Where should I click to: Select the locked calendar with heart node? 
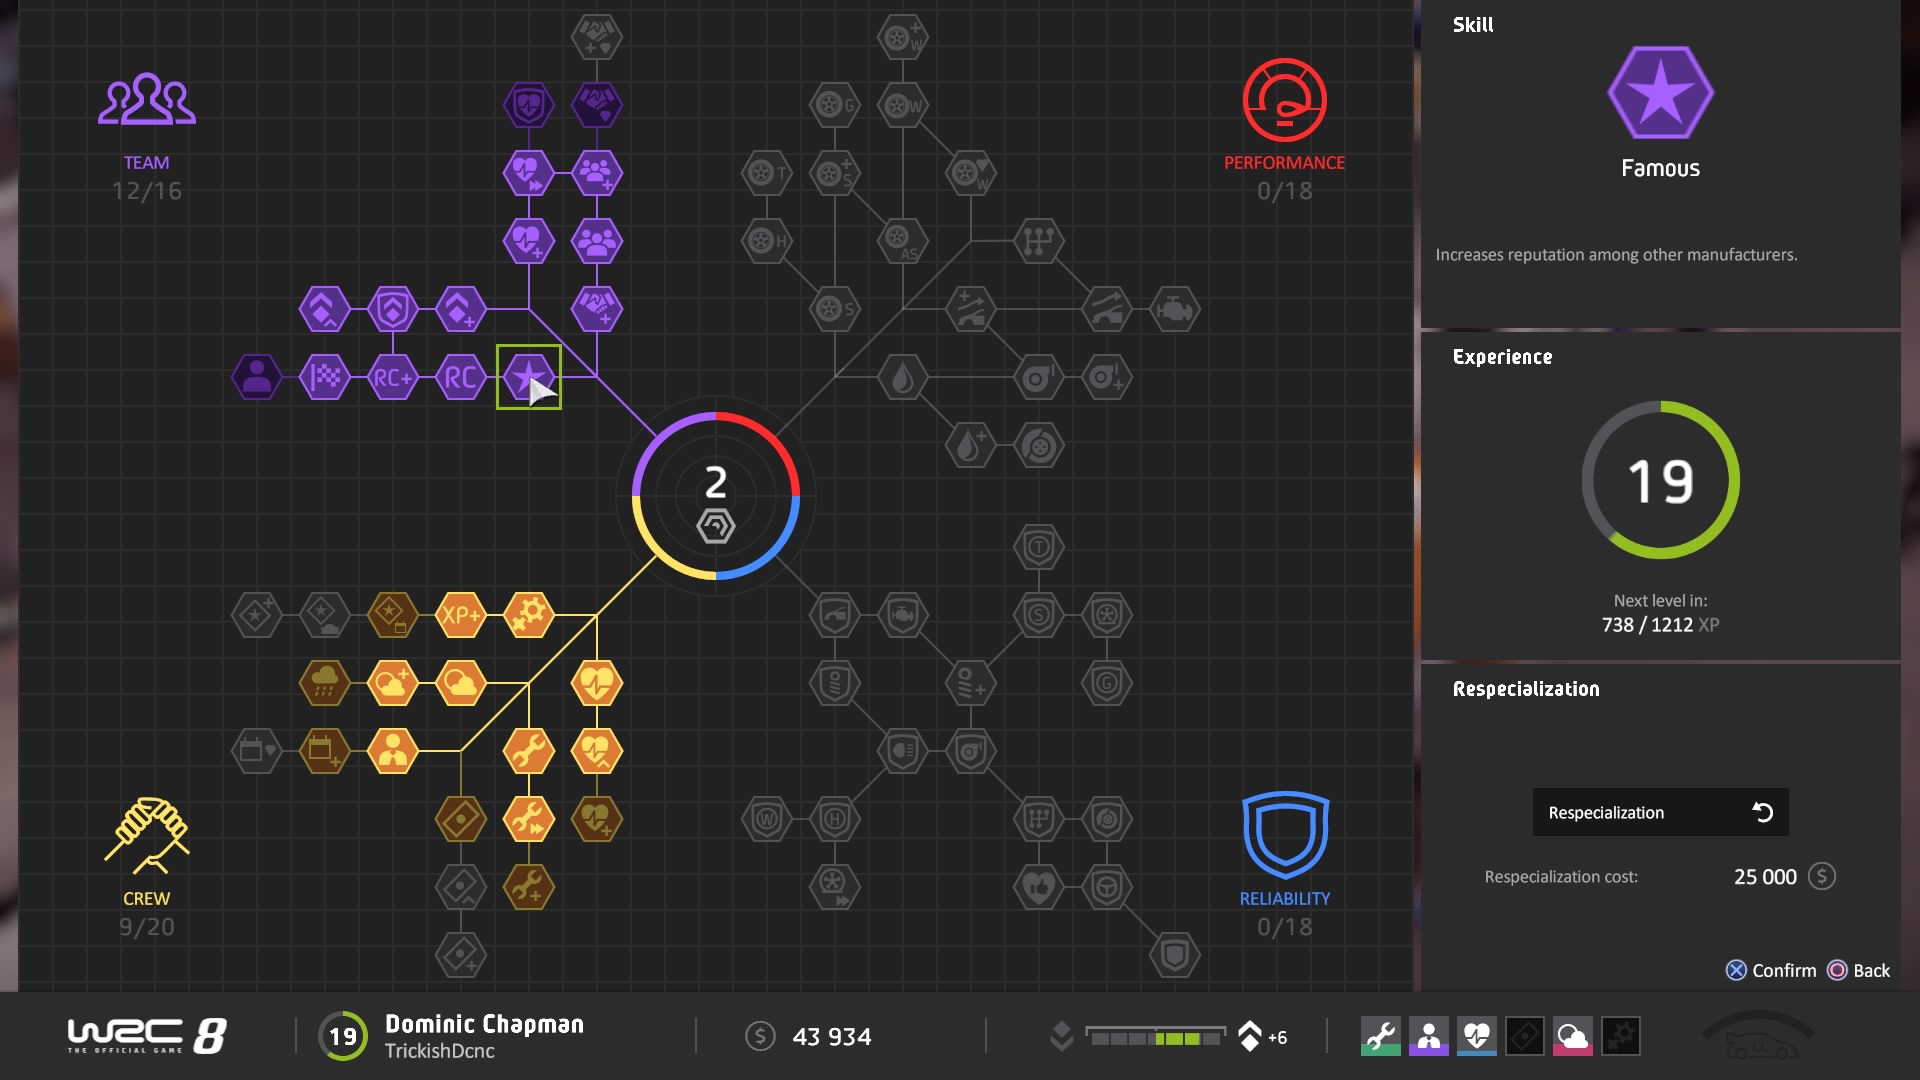pos(257,751)
